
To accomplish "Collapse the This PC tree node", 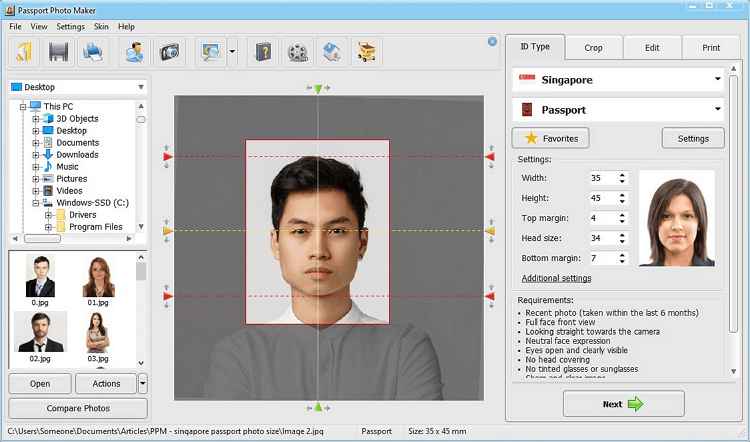I will click(22, 107).
